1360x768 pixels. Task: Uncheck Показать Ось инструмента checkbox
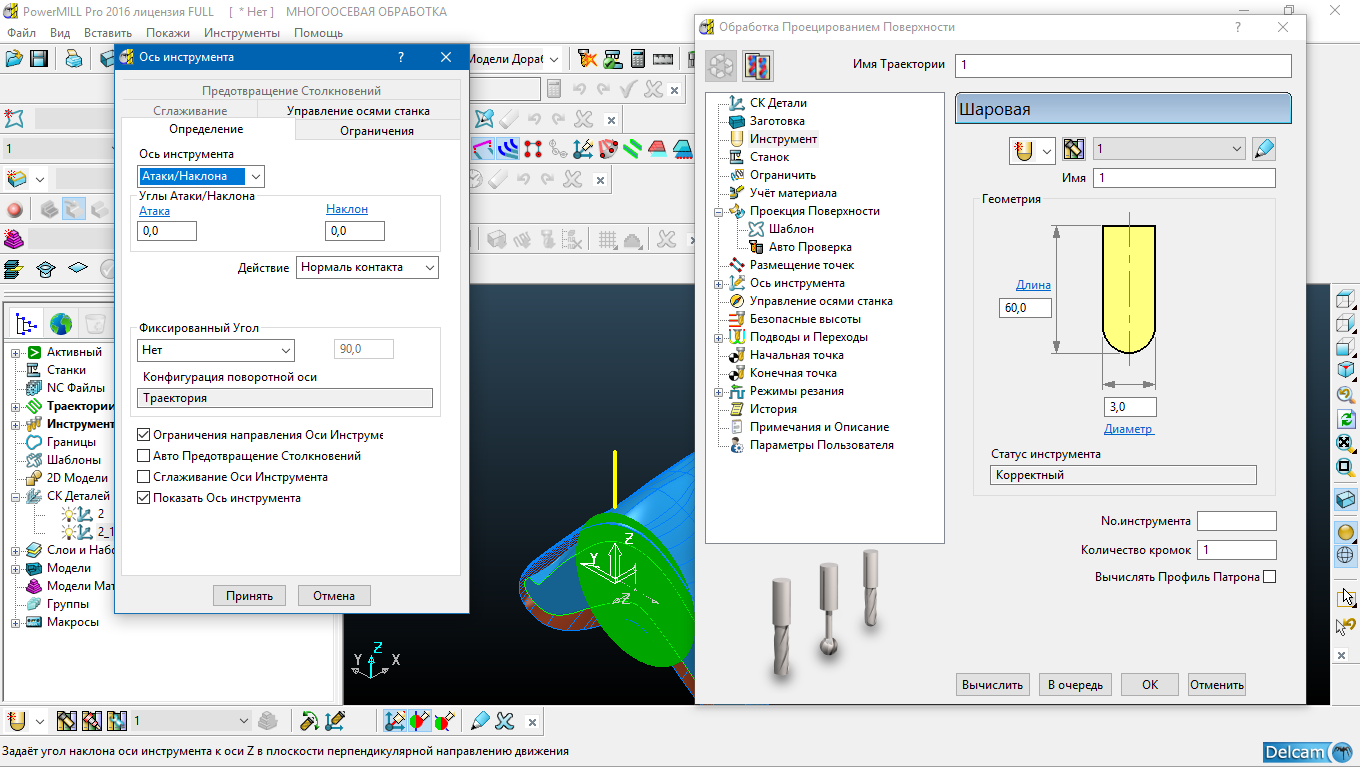144,498
